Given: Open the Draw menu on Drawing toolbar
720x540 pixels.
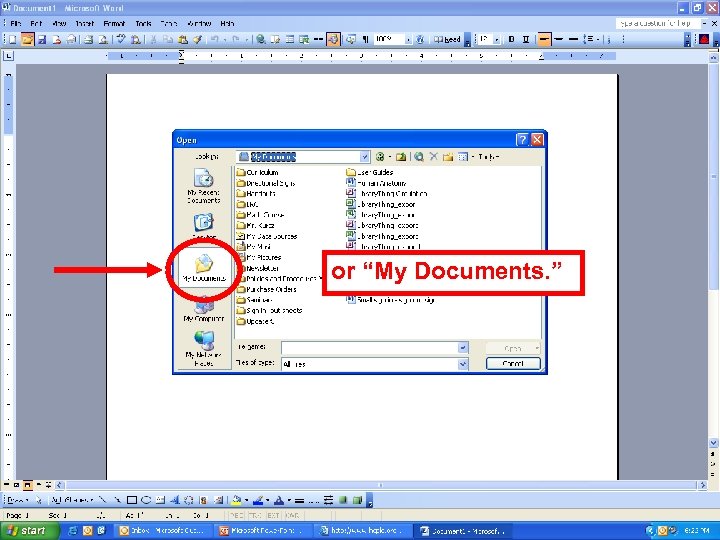Looking at the screenshot, I should 17,500.
